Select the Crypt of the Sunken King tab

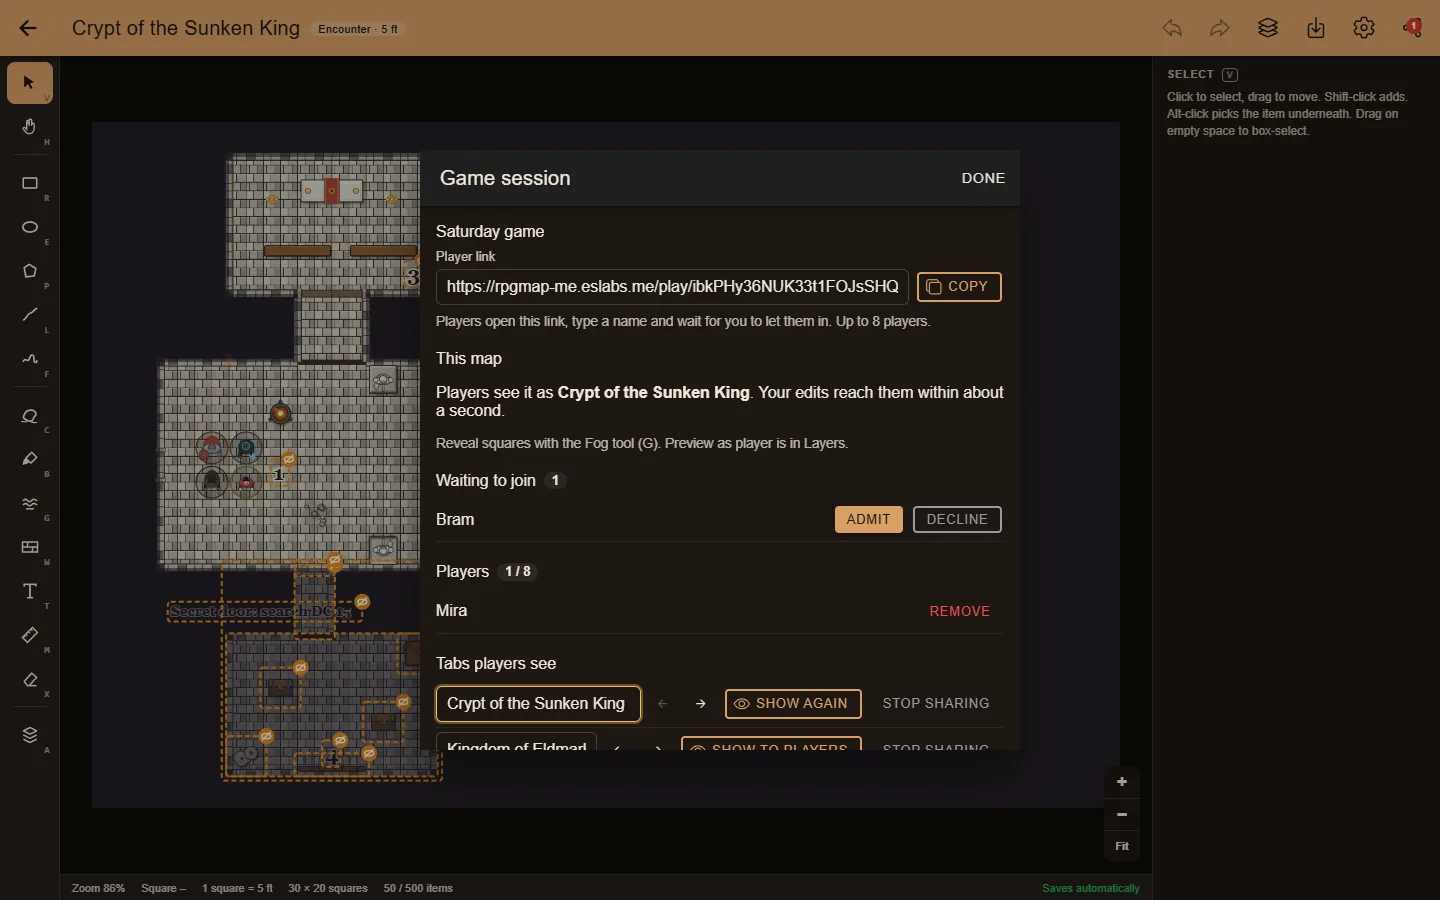[x=538, y=704]
